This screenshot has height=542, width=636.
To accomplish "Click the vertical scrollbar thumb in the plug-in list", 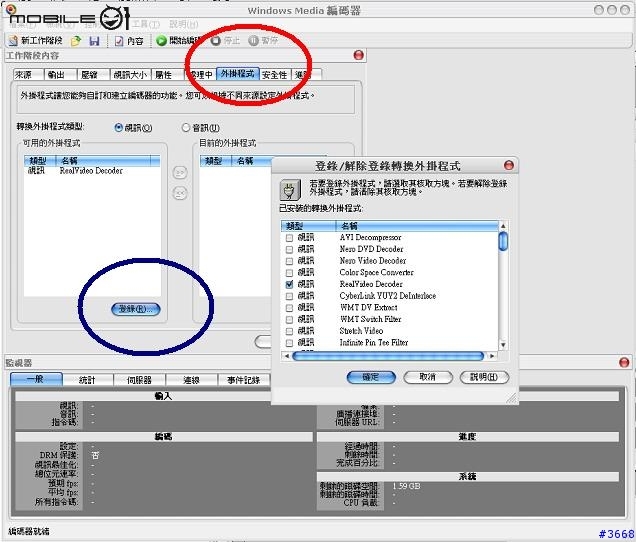I will [x=503, y=241].
